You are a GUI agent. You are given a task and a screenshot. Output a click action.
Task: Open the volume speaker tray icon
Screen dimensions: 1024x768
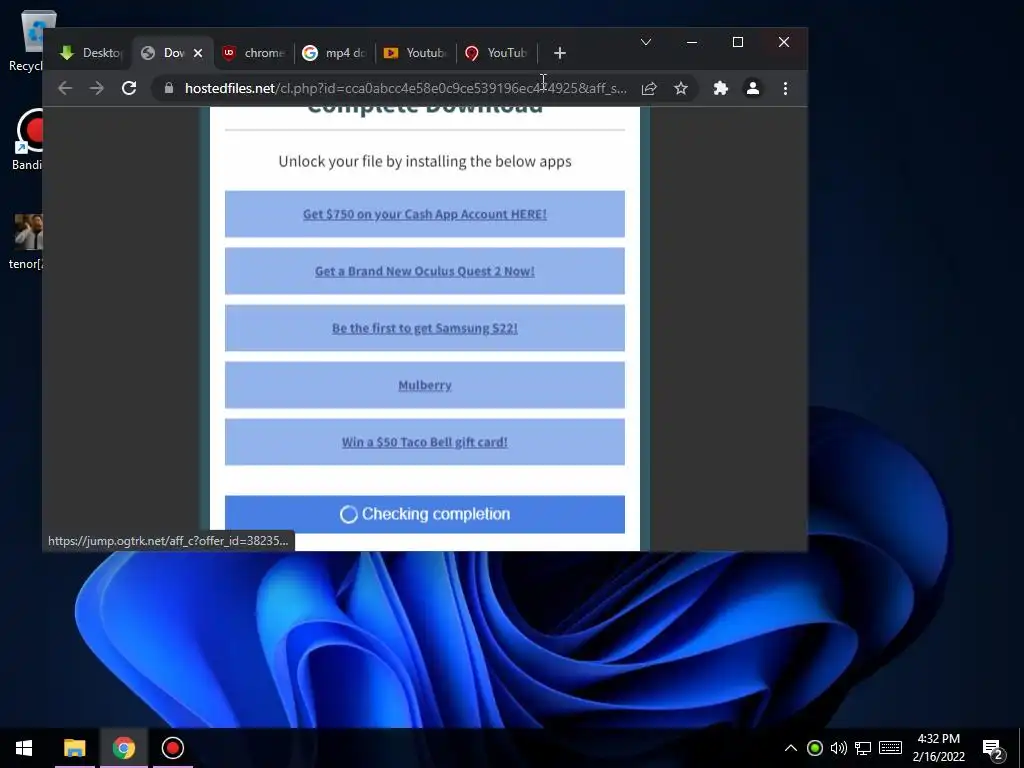tap(839, 748)
